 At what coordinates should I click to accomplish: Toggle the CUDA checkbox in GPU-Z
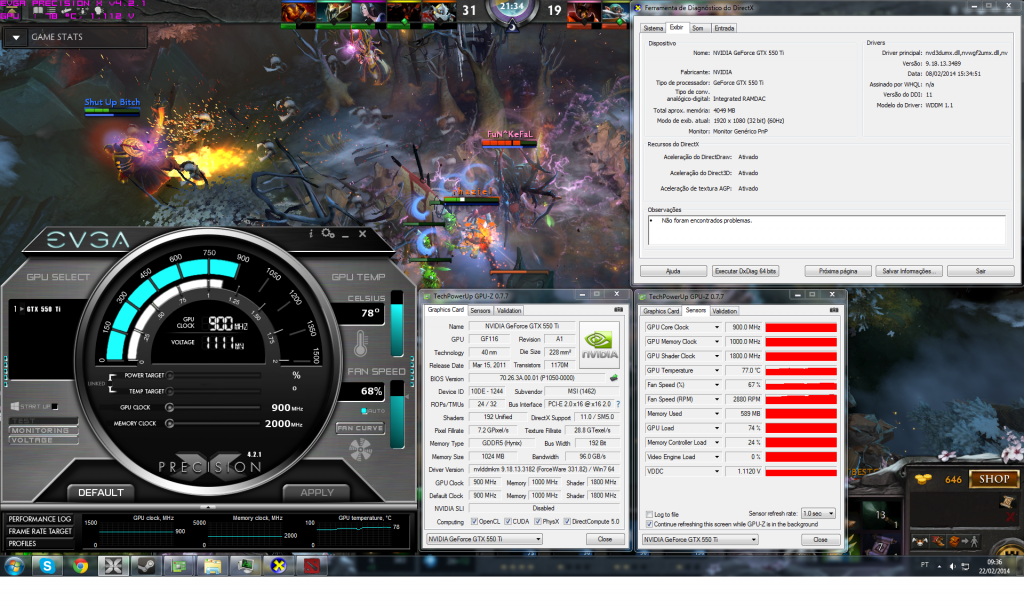[508, 521]
